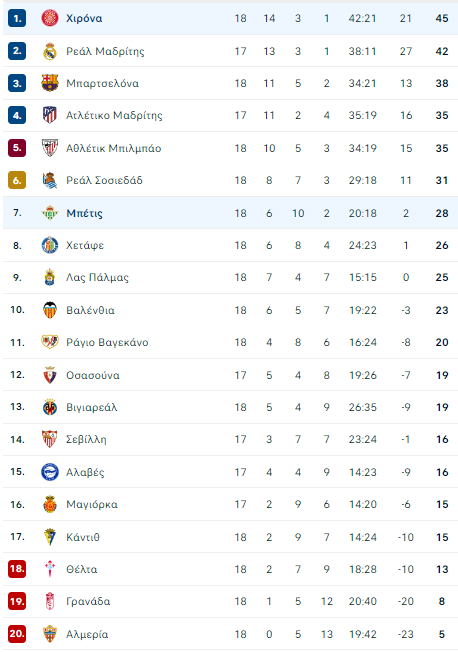Click the maroon rank 5 badge
Image resolution: width=458 pixels, height=652 pixels.
(x=17, y=148)
